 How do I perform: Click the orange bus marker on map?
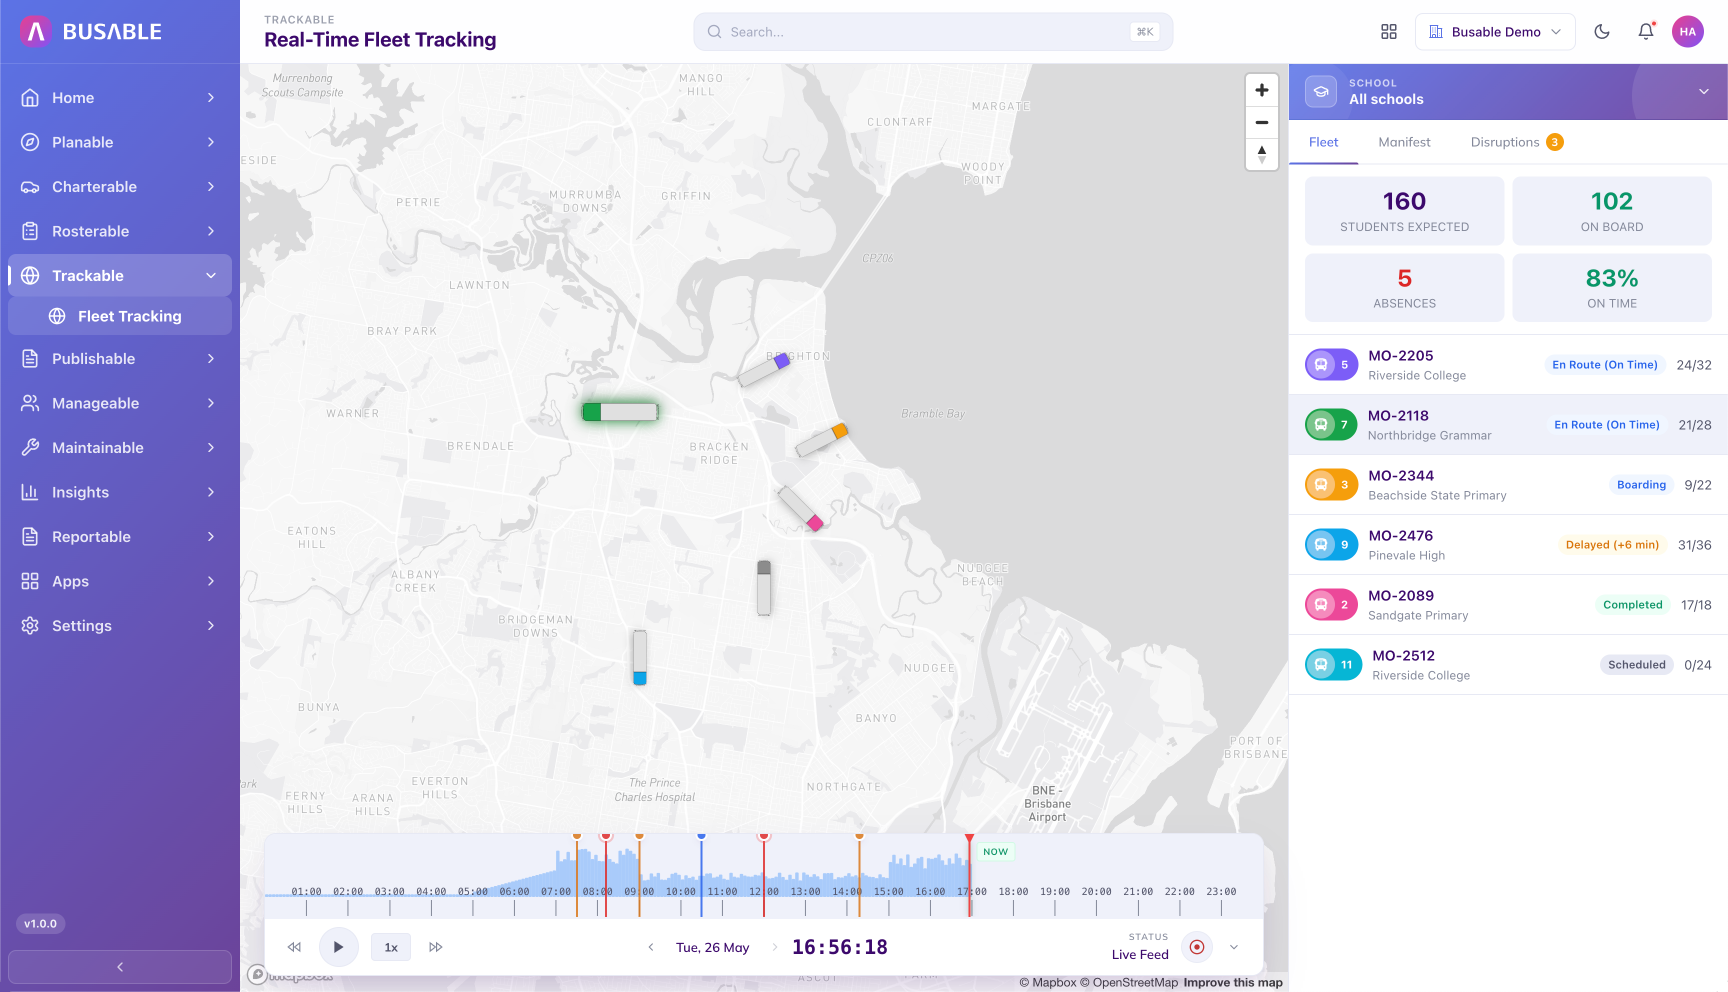pos(822,440)
